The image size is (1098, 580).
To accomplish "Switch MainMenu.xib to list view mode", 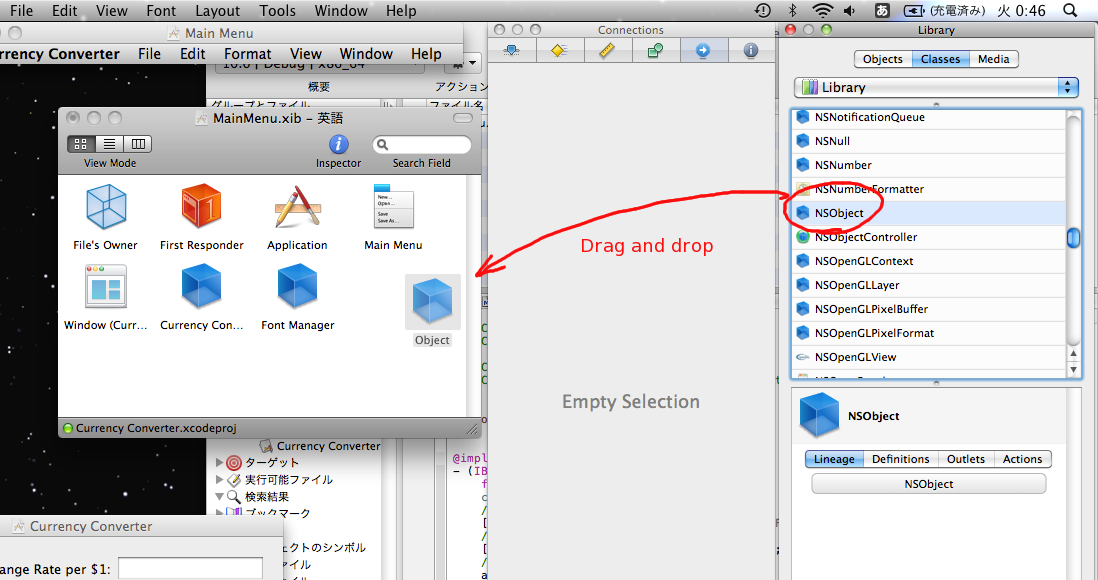I will point(109,144).
